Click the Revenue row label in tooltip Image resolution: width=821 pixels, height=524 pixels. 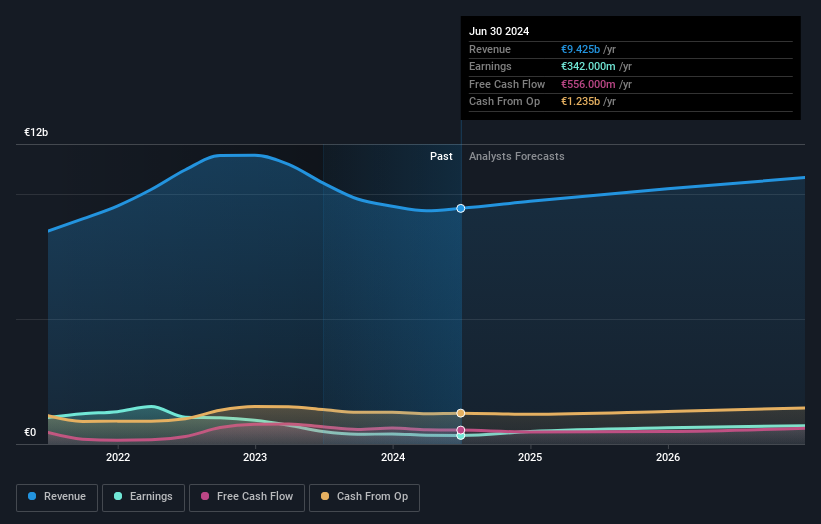[490, 49]
